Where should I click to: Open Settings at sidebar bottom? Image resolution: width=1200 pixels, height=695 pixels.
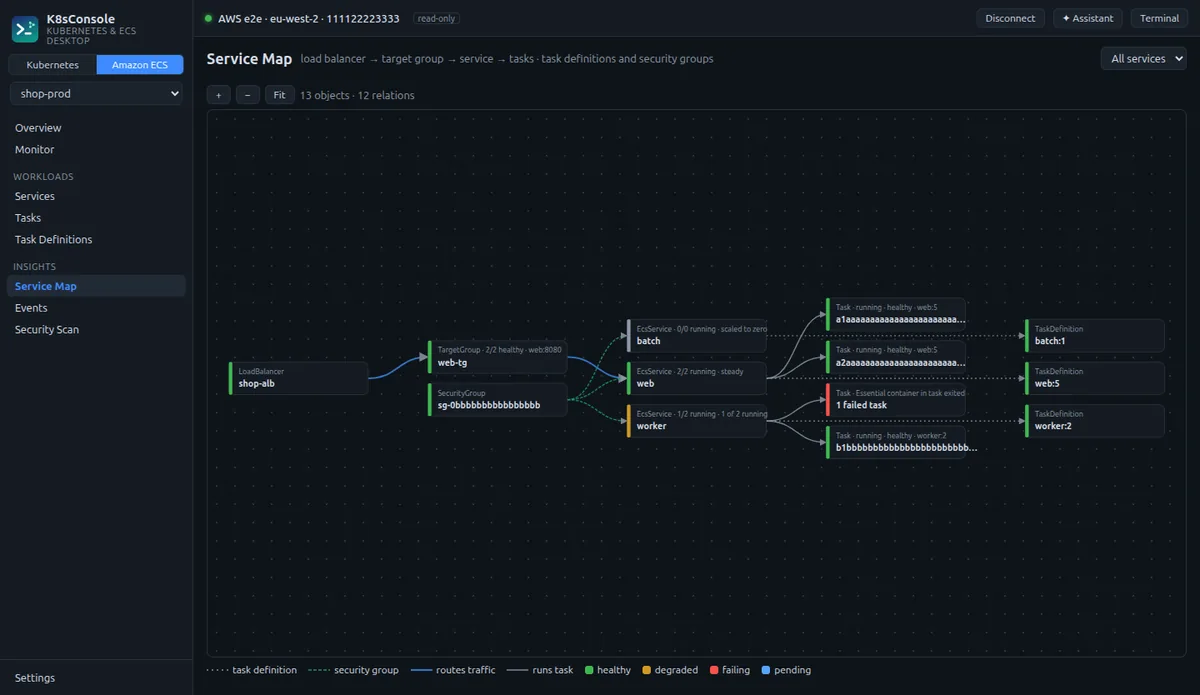click(96, 678)
